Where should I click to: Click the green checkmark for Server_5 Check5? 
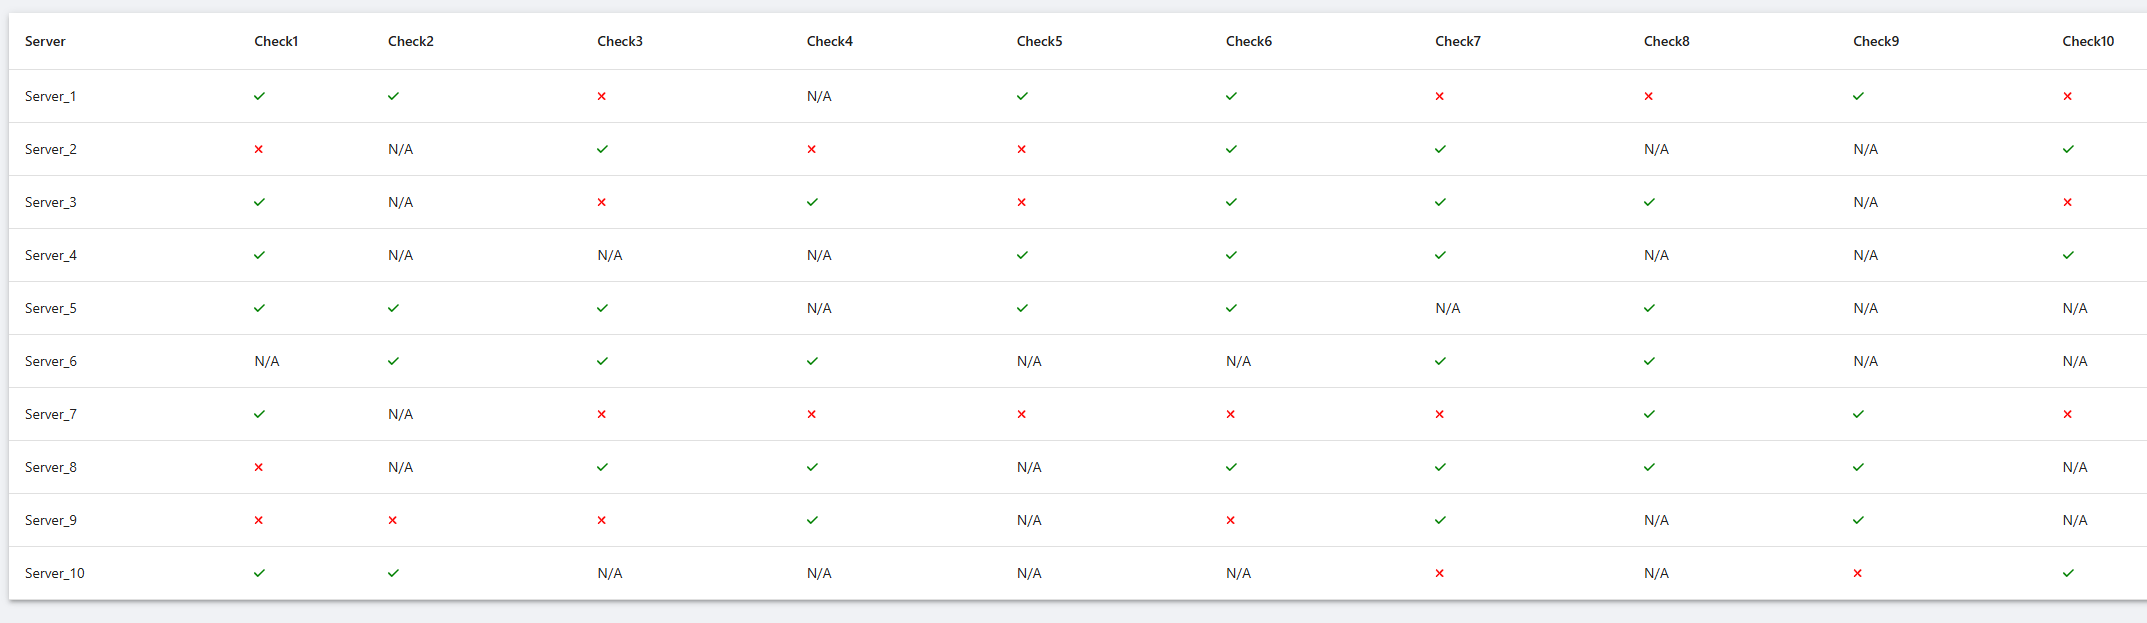(x=1022, y=308)
